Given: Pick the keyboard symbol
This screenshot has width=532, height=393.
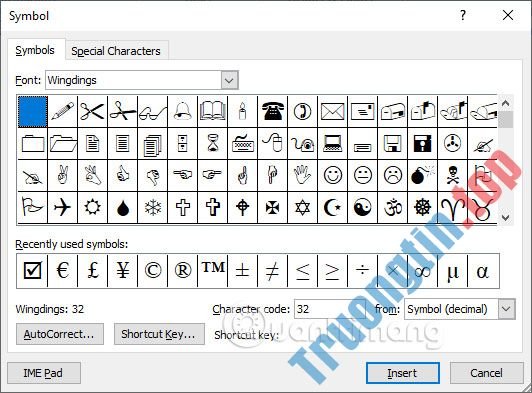Looking at the screenshot, I should [x=242, y=144].
